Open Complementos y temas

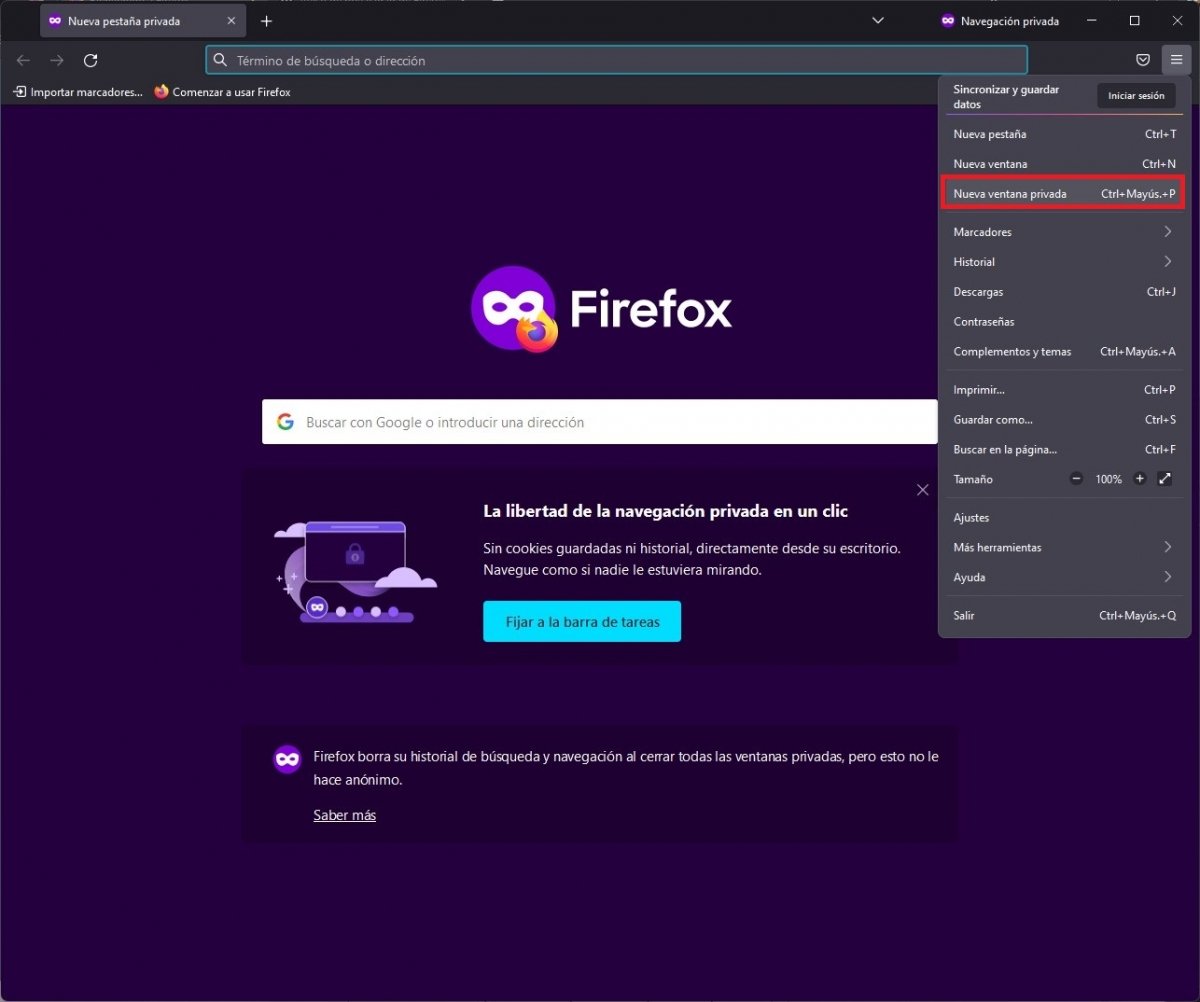click(x=1064, y=352)
